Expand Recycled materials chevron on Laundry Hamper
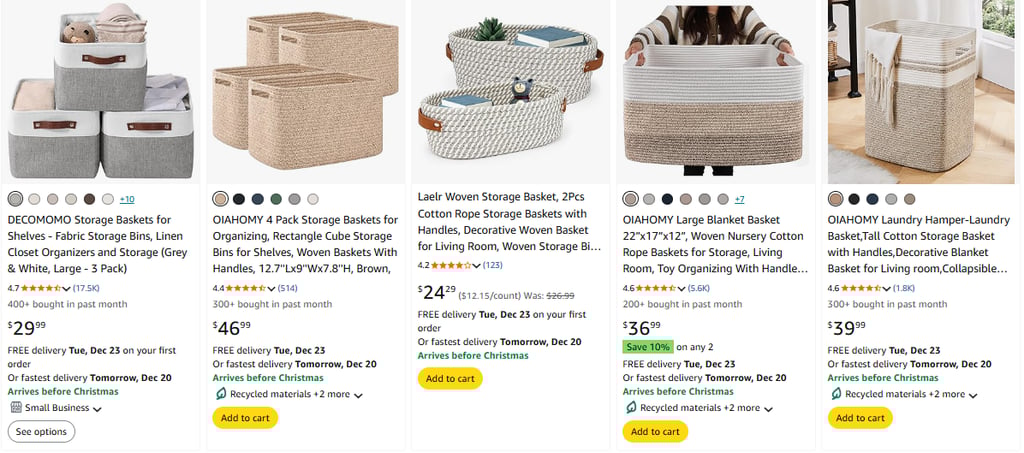This screenshot has width=1024, height=453. pyautogui.click(x=973, y=395)
